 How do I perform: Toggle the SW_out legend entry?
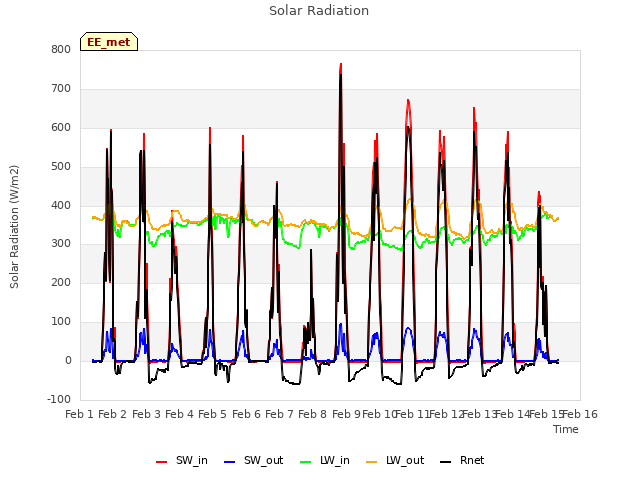253,461
